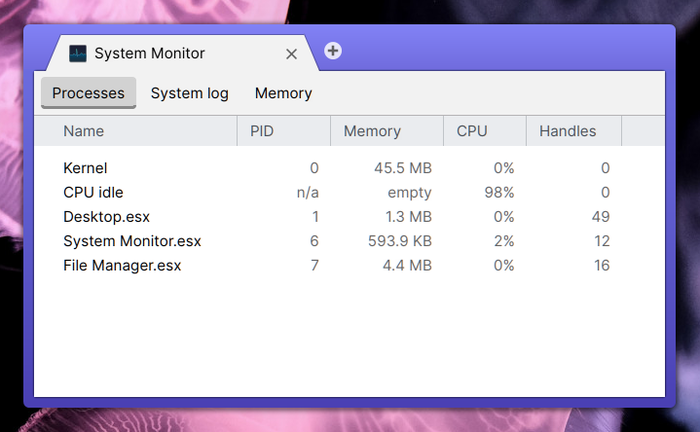The image size is (700, 432).
Task: Click the System Monitor tab title
Action: [149, 54]
